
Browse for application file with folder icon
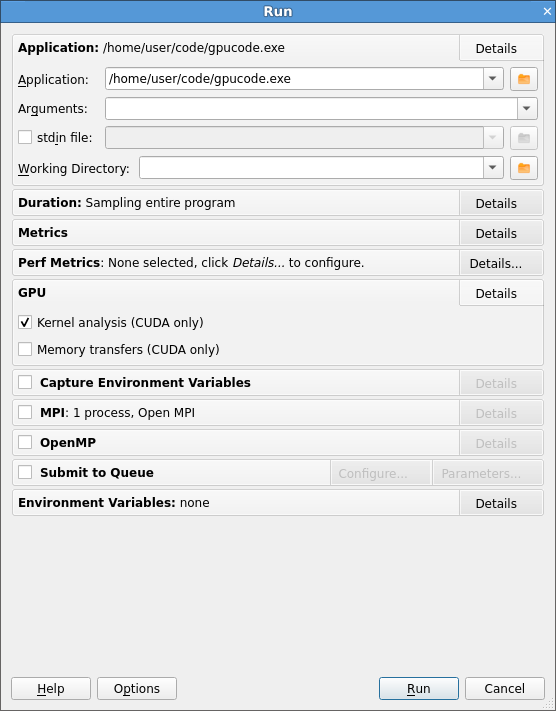[524, 79]
